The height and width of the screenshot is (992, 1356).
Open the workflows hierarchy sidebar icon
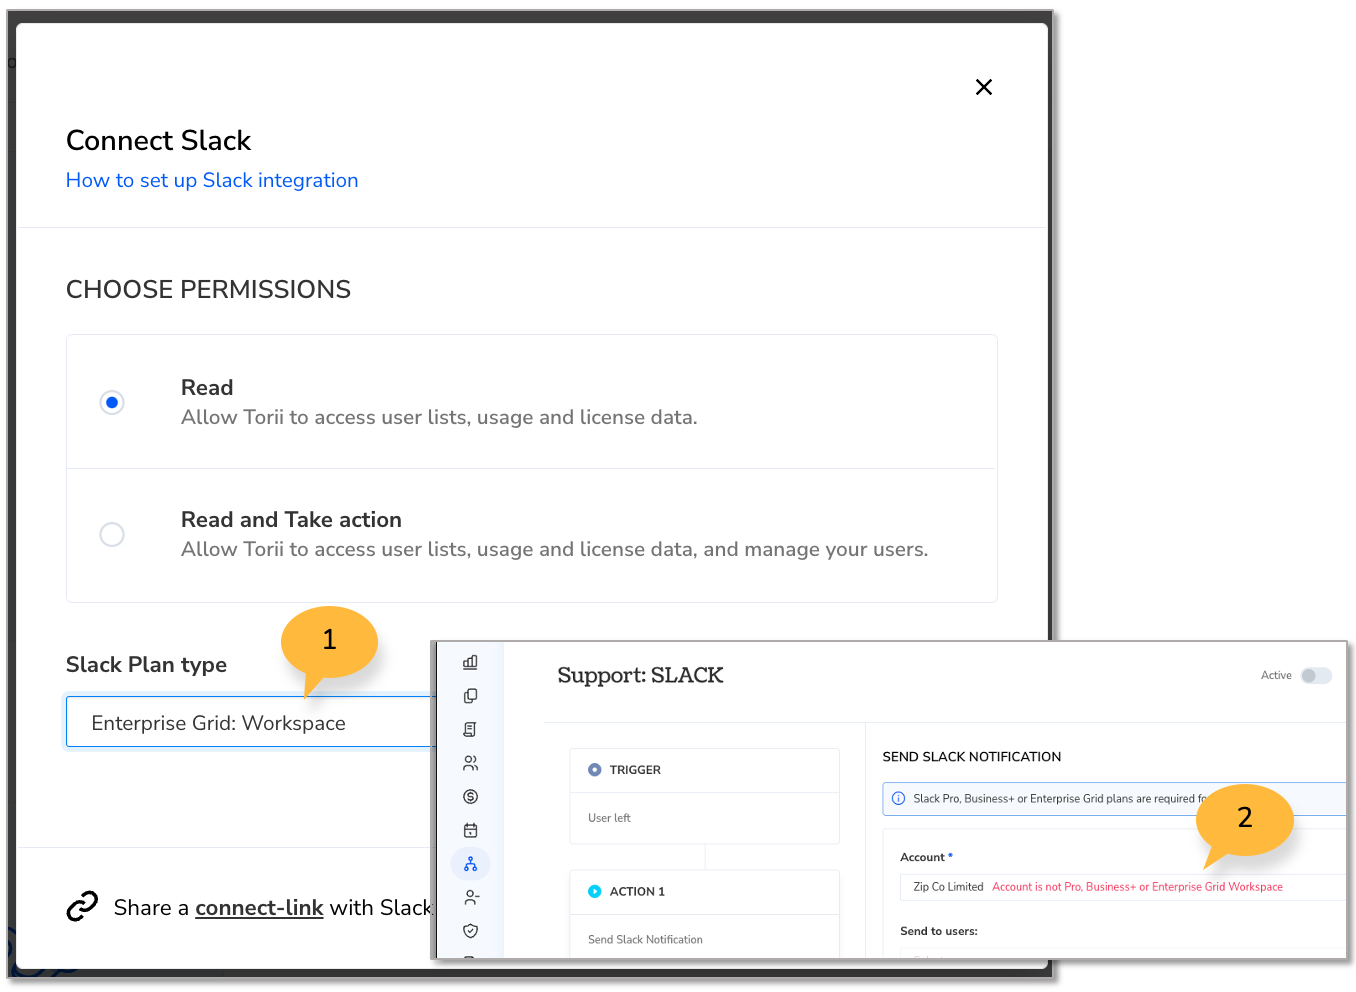(470, 864)
